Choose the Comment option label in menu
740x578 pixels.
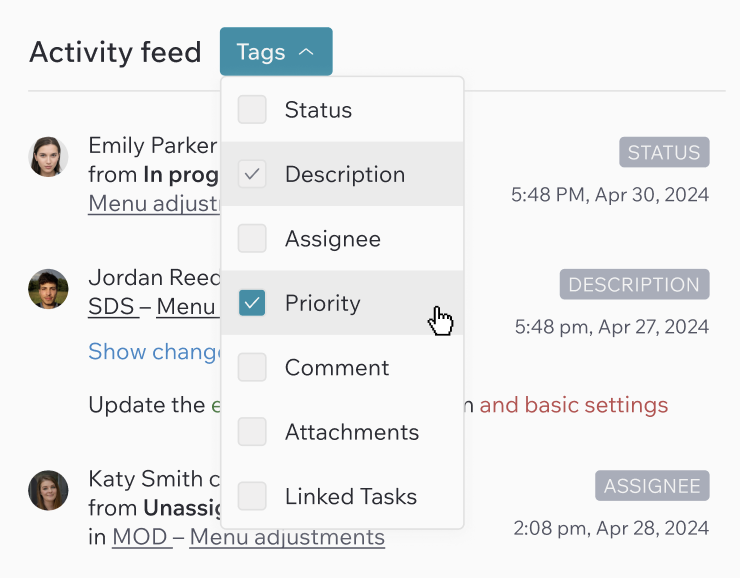click(x=337, y=368)
